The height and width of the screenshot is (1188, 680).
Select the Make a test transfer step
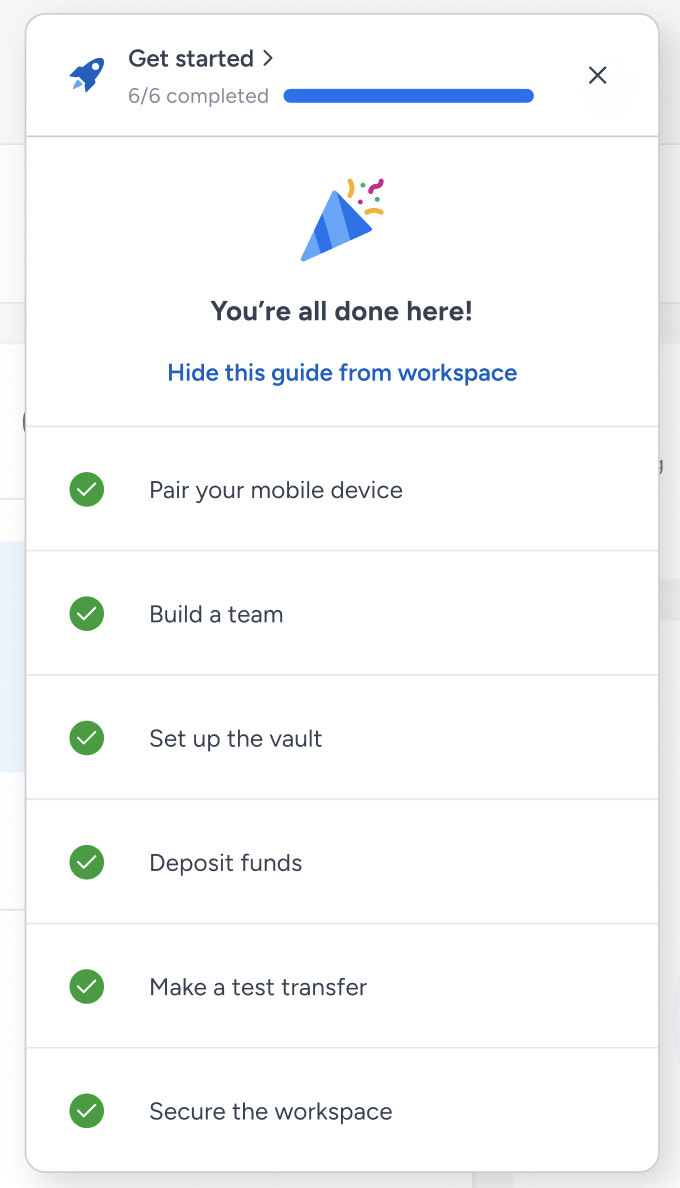click(x=258, y=987)
